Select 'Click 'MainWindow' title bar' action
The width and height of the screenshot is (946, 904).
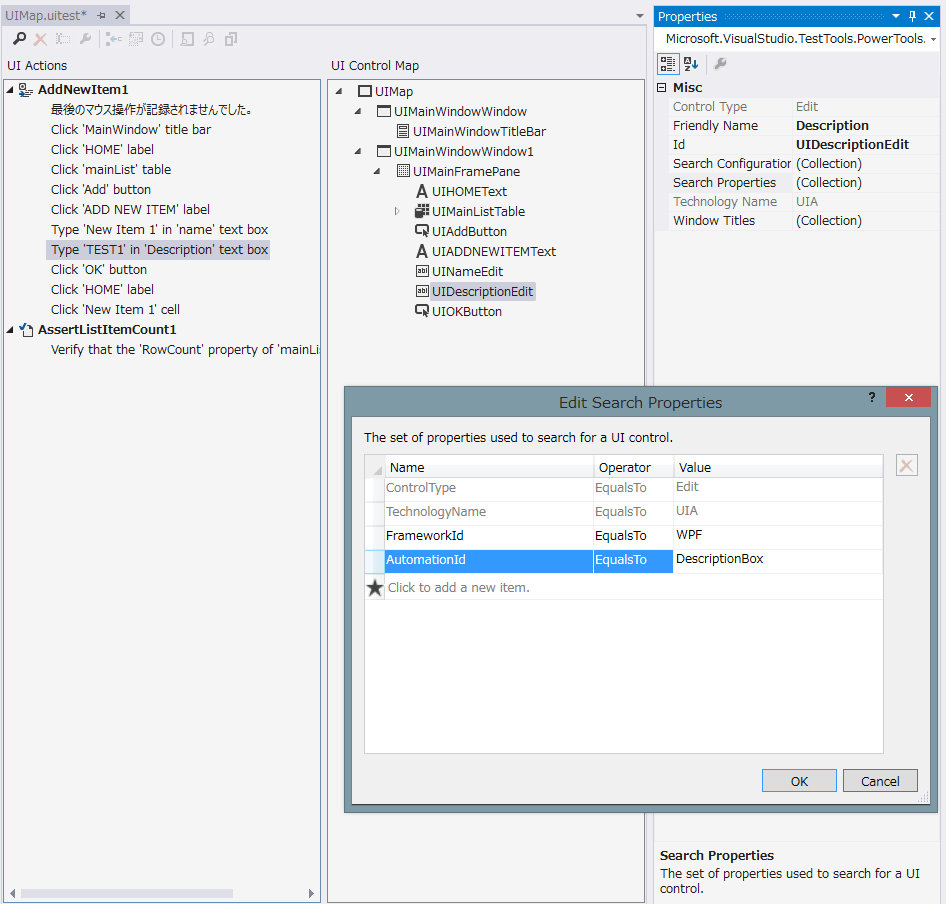[x=131, y=129]
